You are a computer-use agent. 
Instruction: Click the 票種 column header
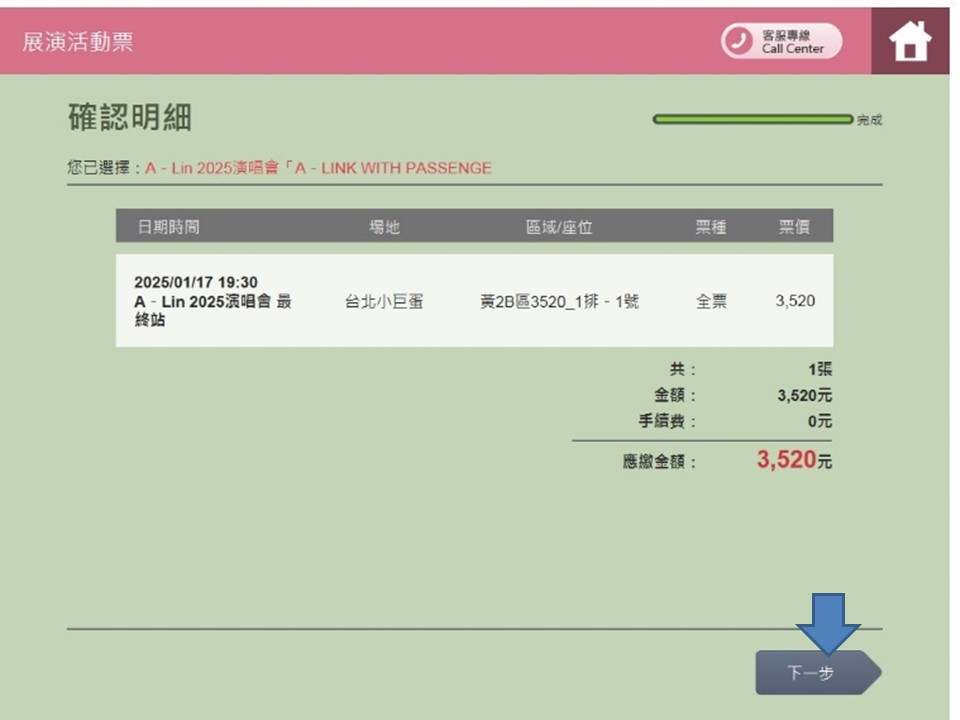coord(711,227)
